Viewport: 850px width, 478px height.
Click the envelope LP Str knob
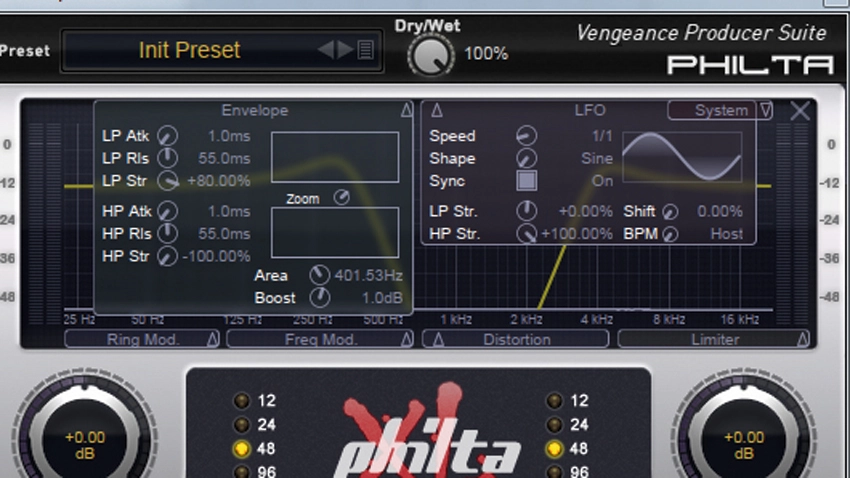click(x=168, y=180)
